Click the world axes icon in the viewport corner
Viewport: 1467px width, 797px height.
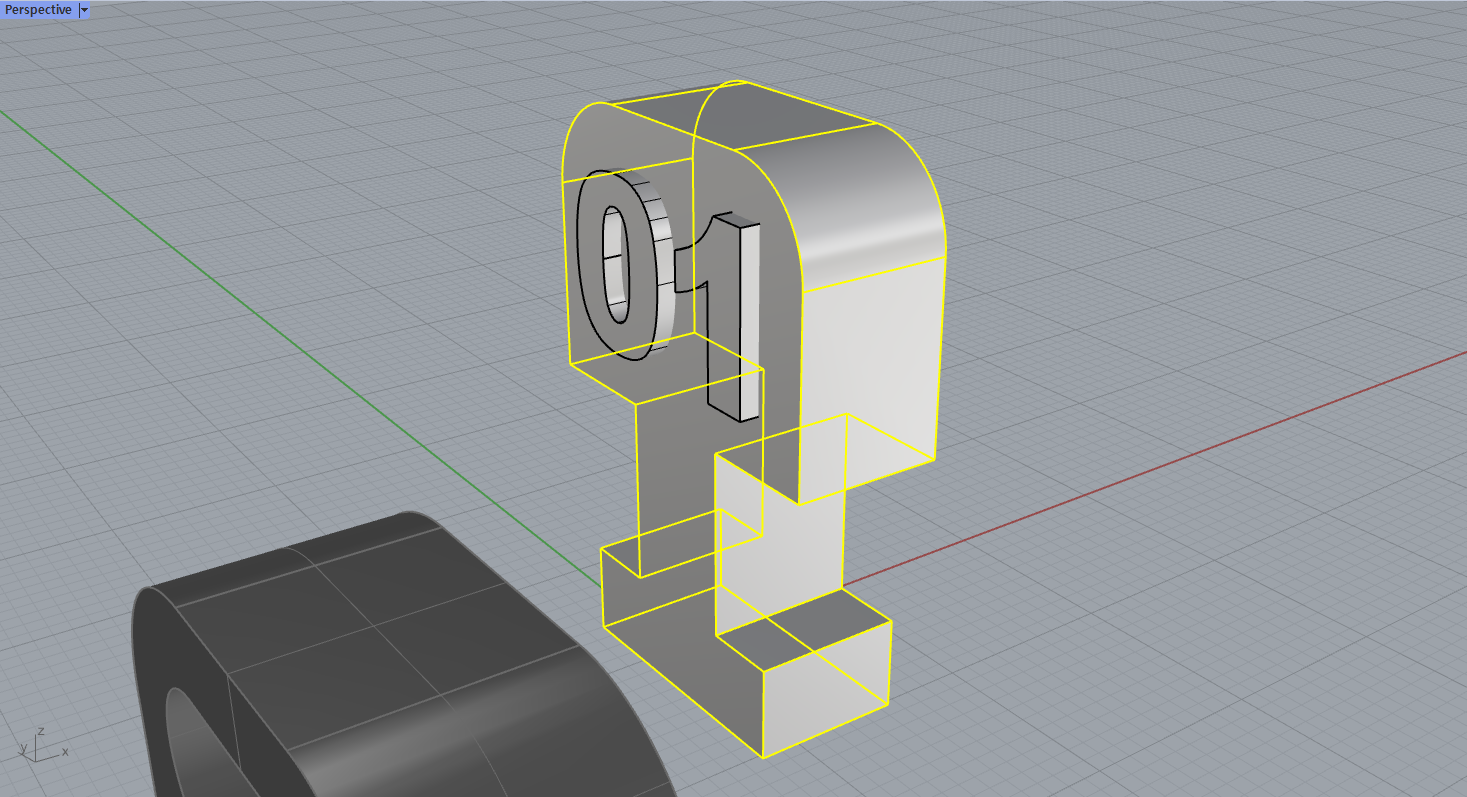click(x=42, y=745)
